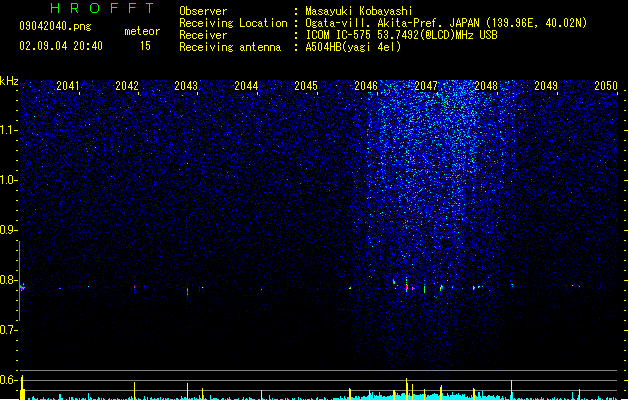
Task: Click Ogata-vill. Akita-Pref. JAPAN location text
Action: (x=446, y=23)
